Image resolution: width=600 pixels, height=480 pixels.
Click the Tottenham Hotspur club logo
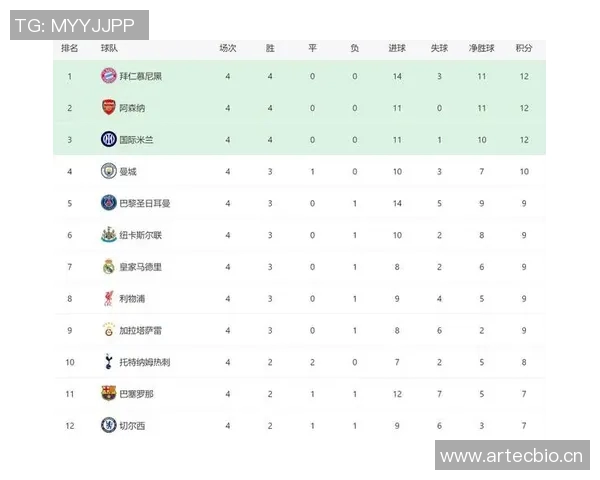[108, 362]
